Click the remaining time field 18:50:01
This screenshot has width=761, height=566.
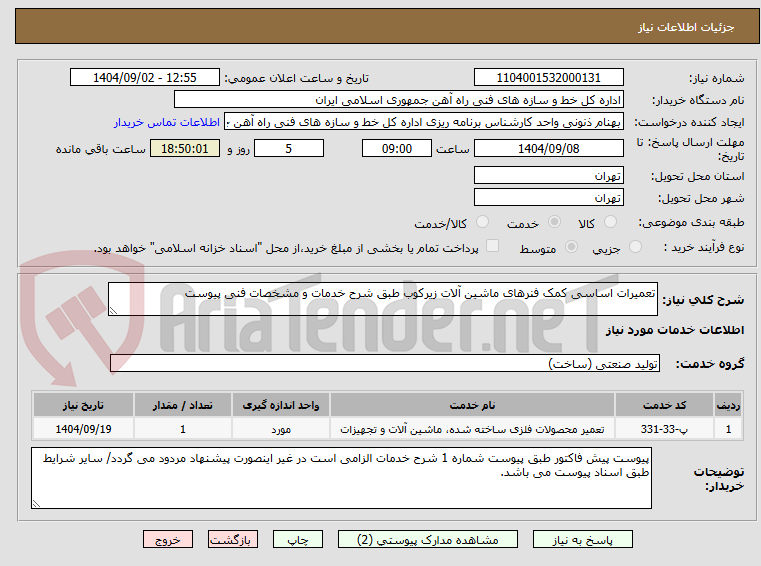184,148
